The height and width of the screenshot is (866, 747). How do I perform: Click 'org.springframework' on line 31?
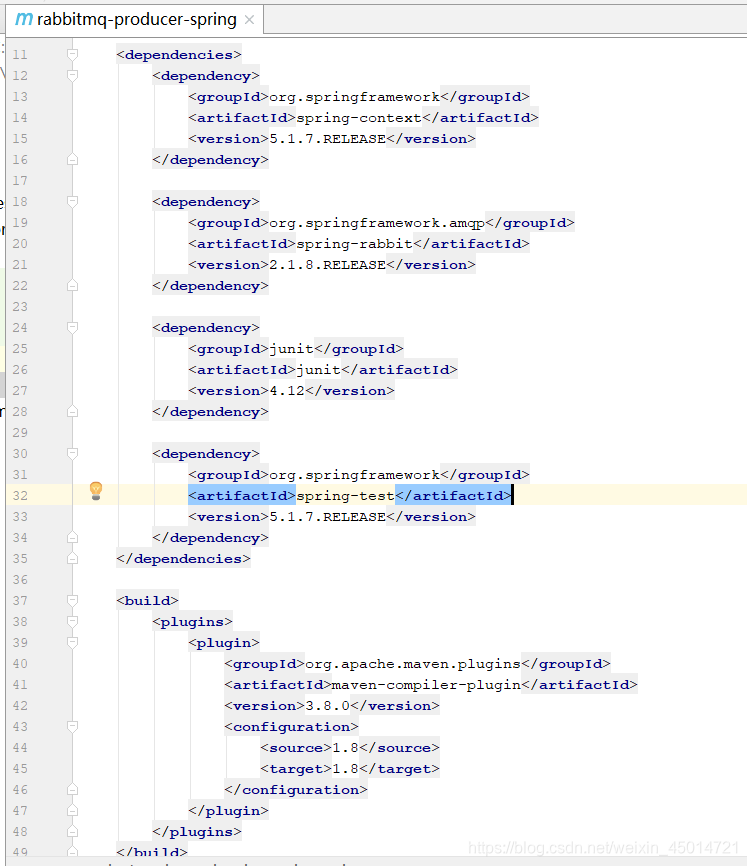click(x=354, y=474)
